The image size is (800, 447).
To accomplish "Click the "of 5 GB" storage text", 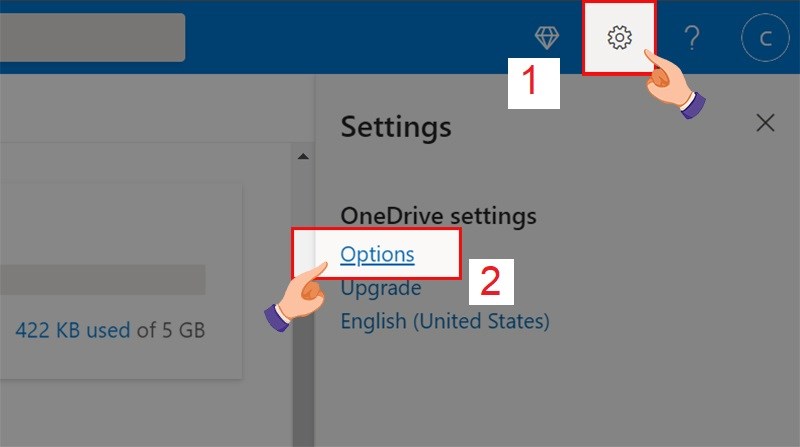I will click(x=170, y=329).
